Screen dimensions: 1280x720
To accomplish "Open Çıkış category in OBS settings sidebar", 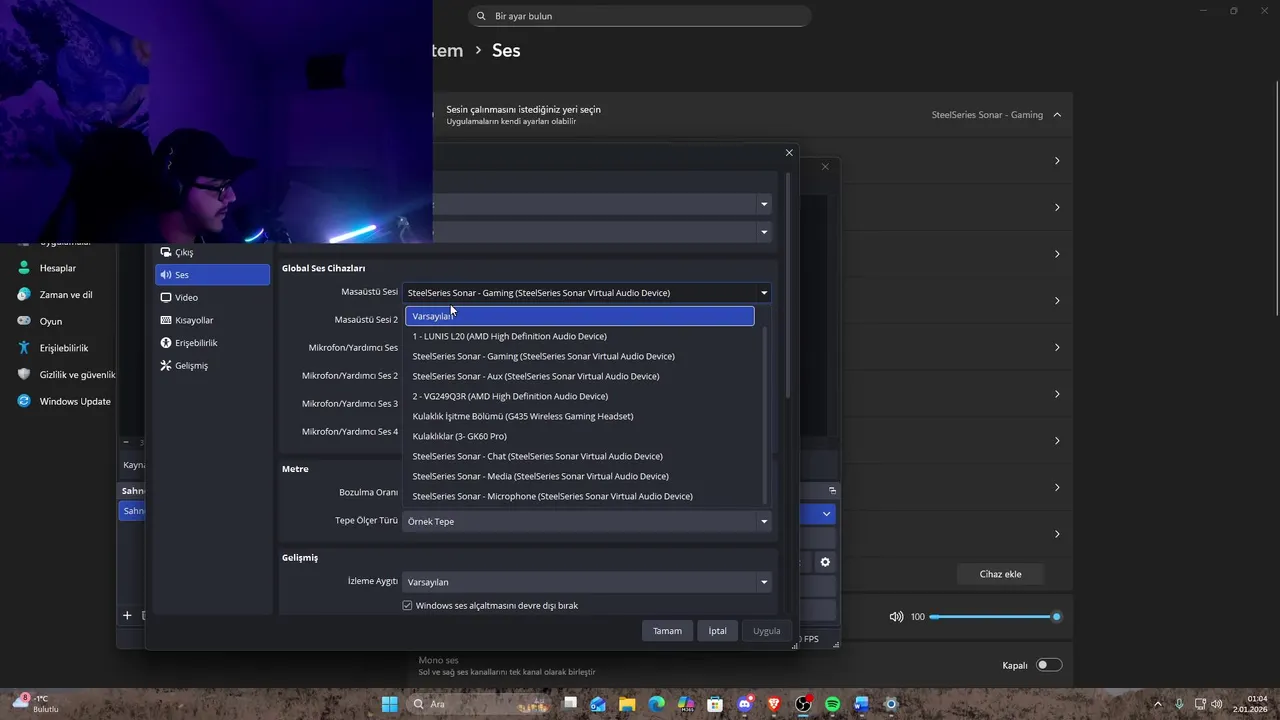I will click(212, 252).
